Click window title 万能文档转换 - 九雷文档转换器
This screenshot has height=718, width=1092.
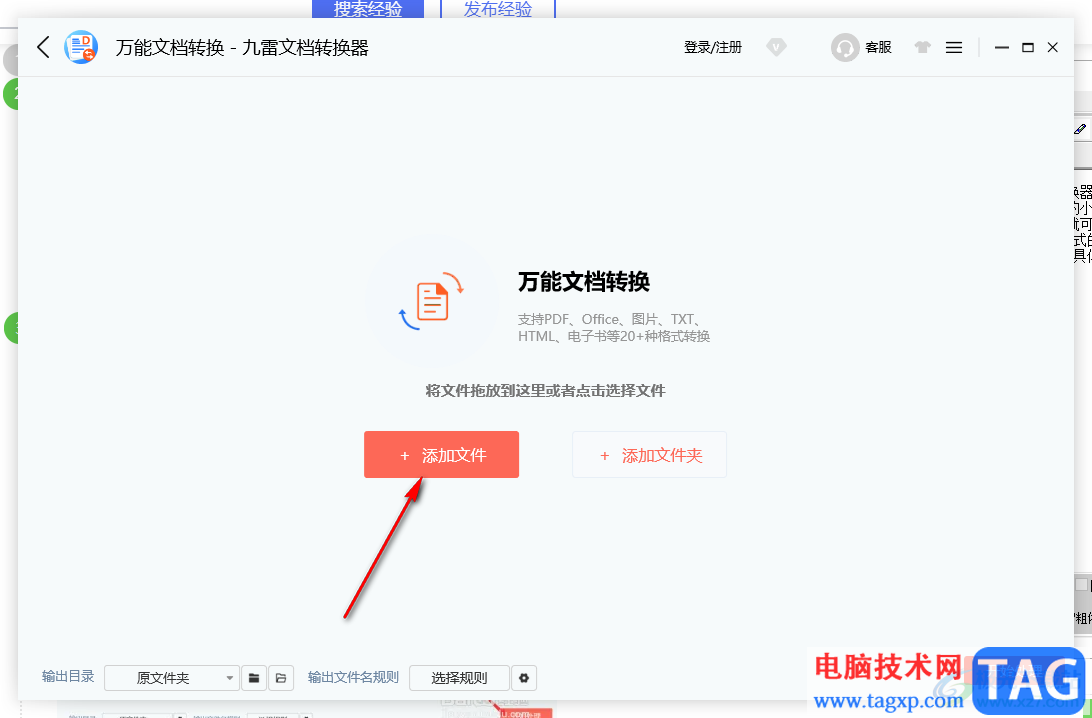(x=242, y=47)
